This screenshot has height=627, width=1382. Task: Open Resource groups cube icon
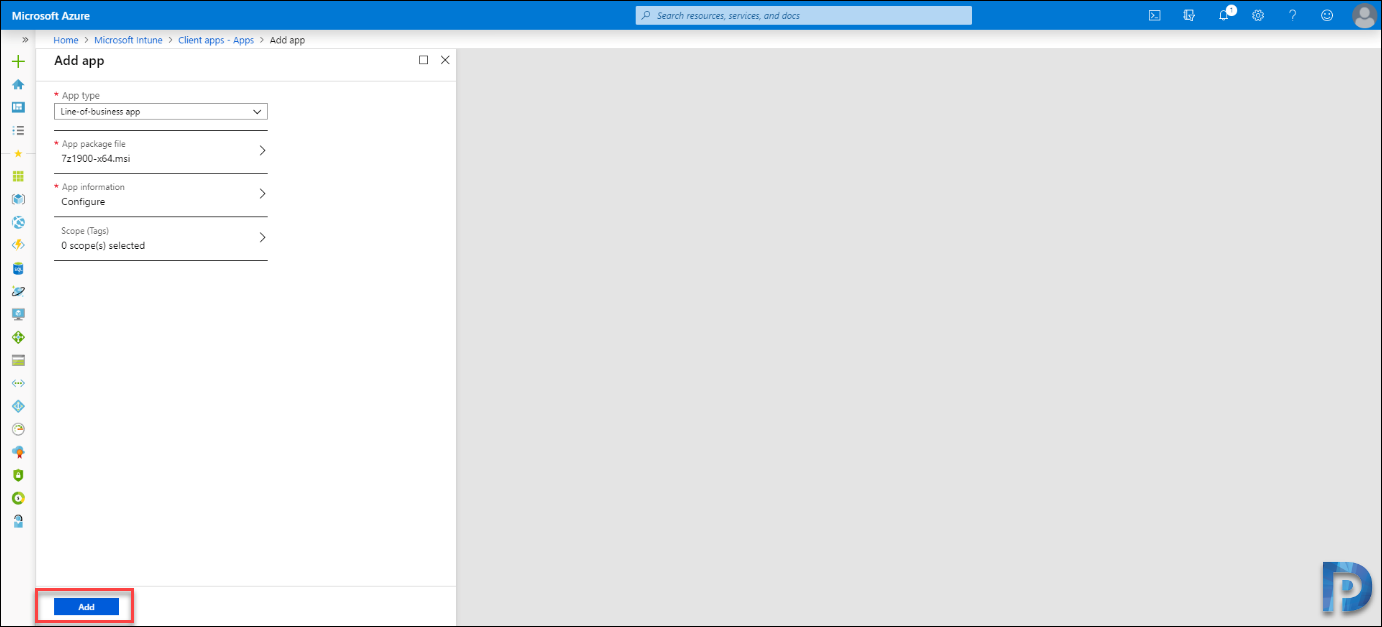pyautogui.click(x=18, y=199)
